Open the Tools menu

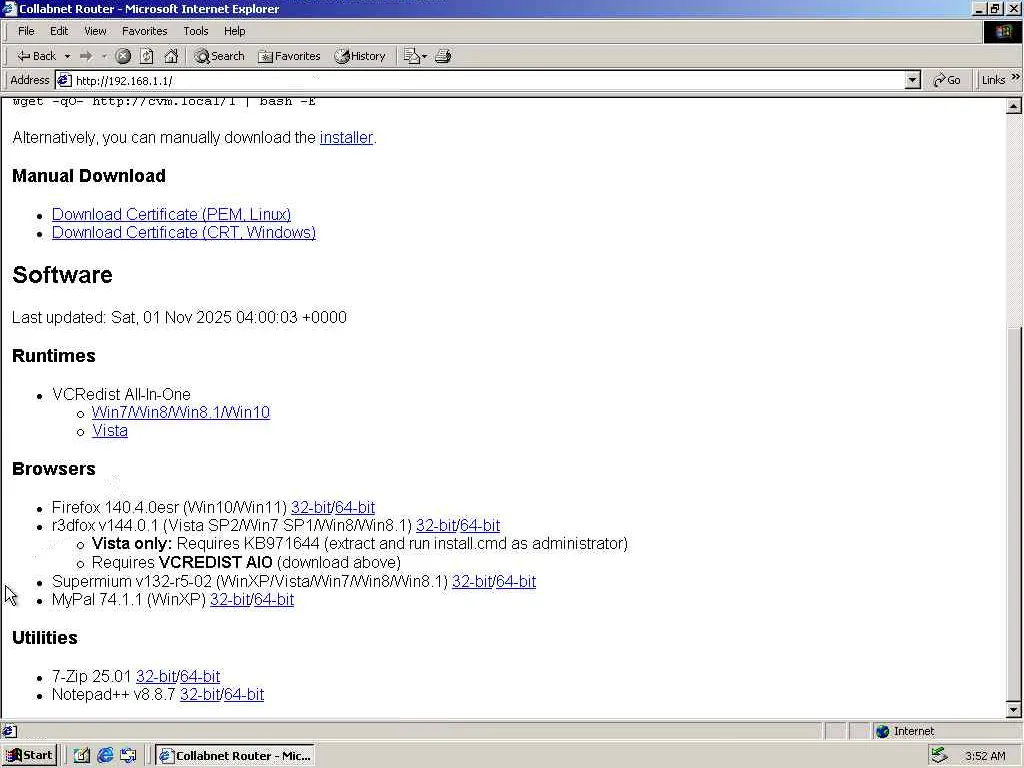tap(195, 31)
